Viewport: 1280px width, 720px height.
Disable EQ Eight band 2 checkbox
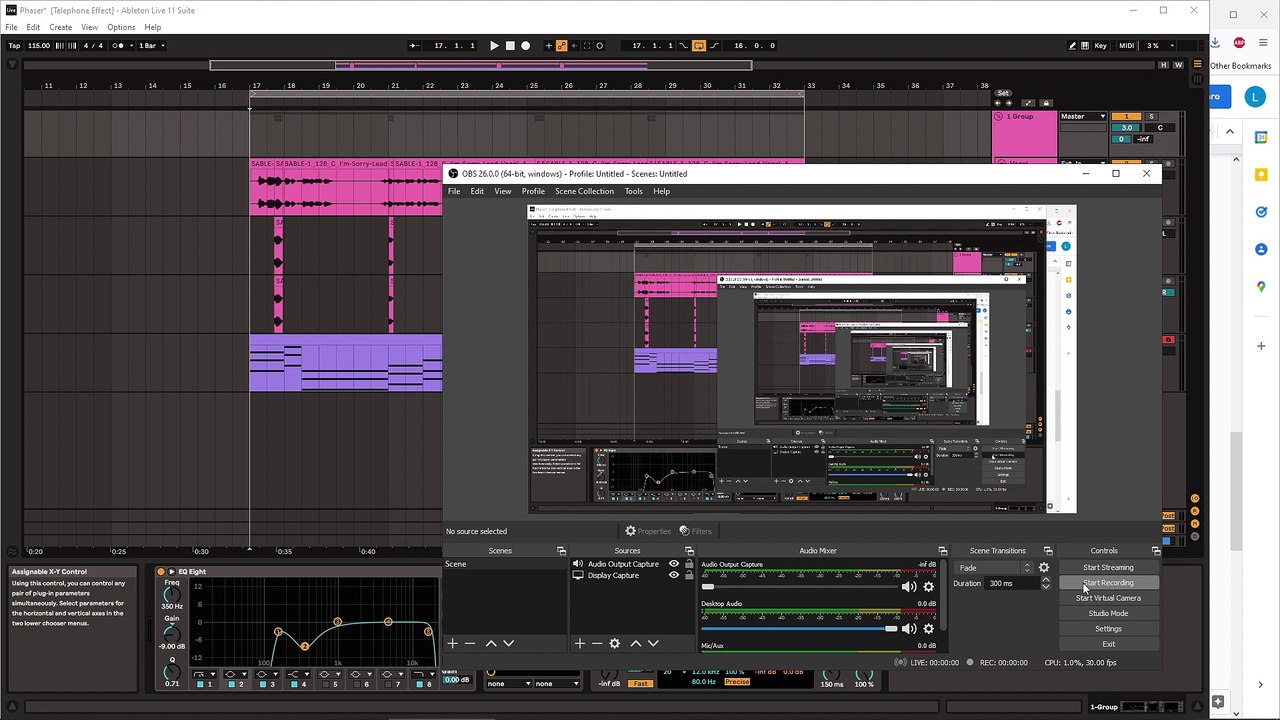click(231, 684)
